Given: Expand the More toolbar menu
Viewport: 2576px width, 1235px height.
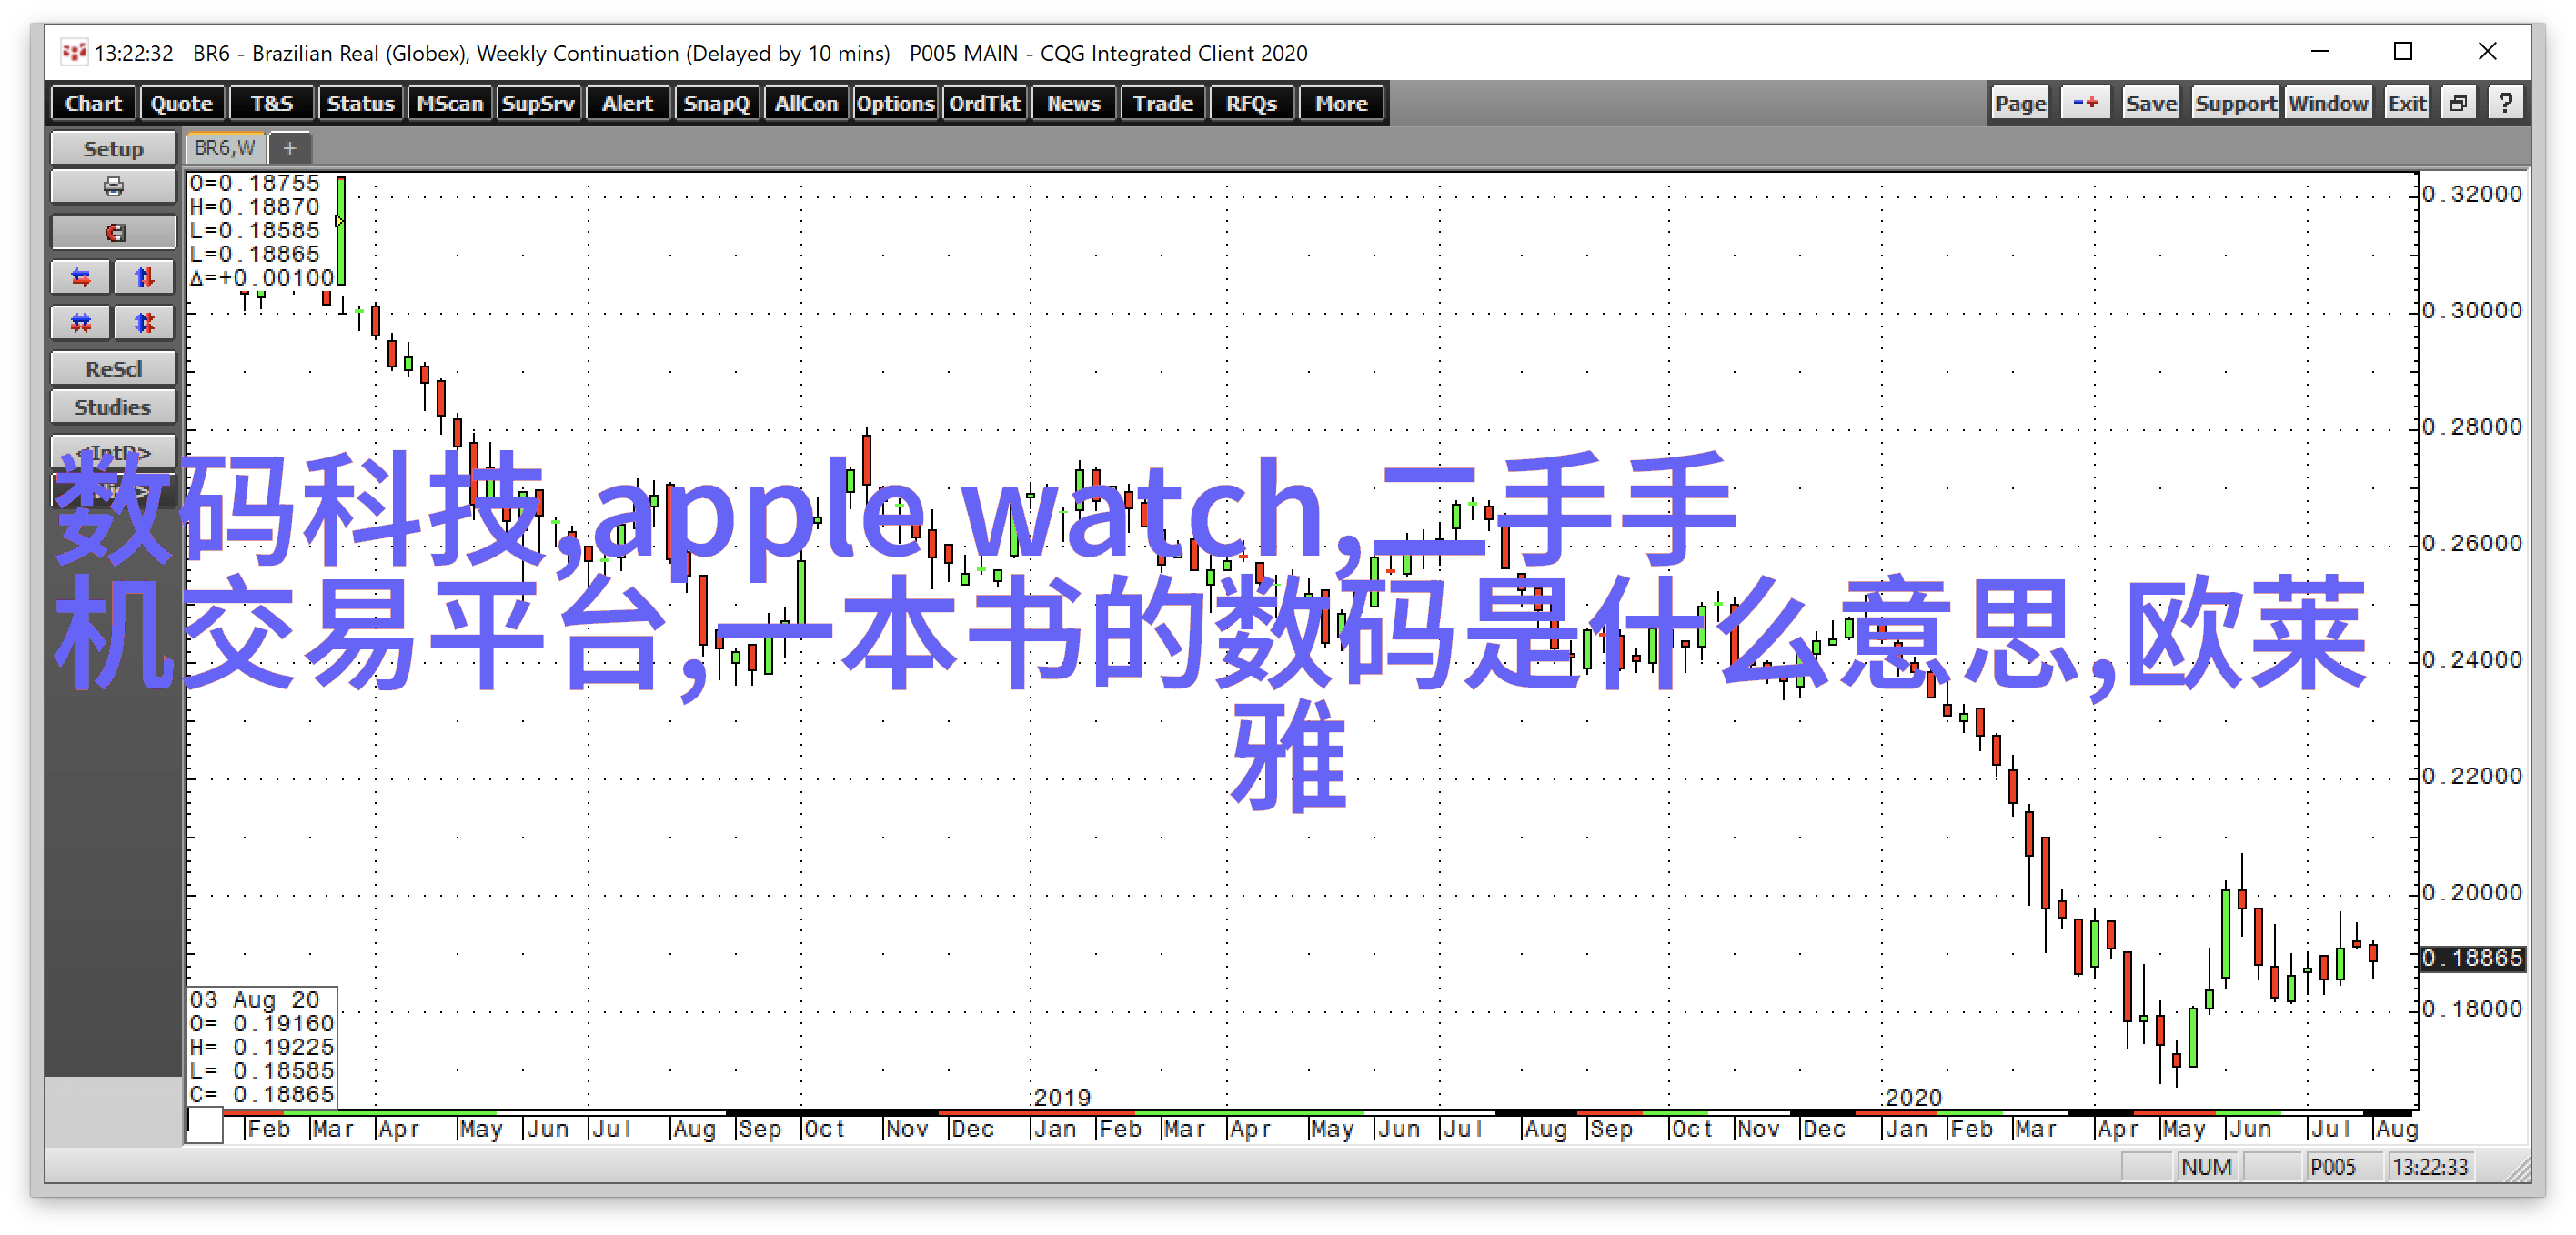Looking at the screenshot, I should coord(1341,103).
